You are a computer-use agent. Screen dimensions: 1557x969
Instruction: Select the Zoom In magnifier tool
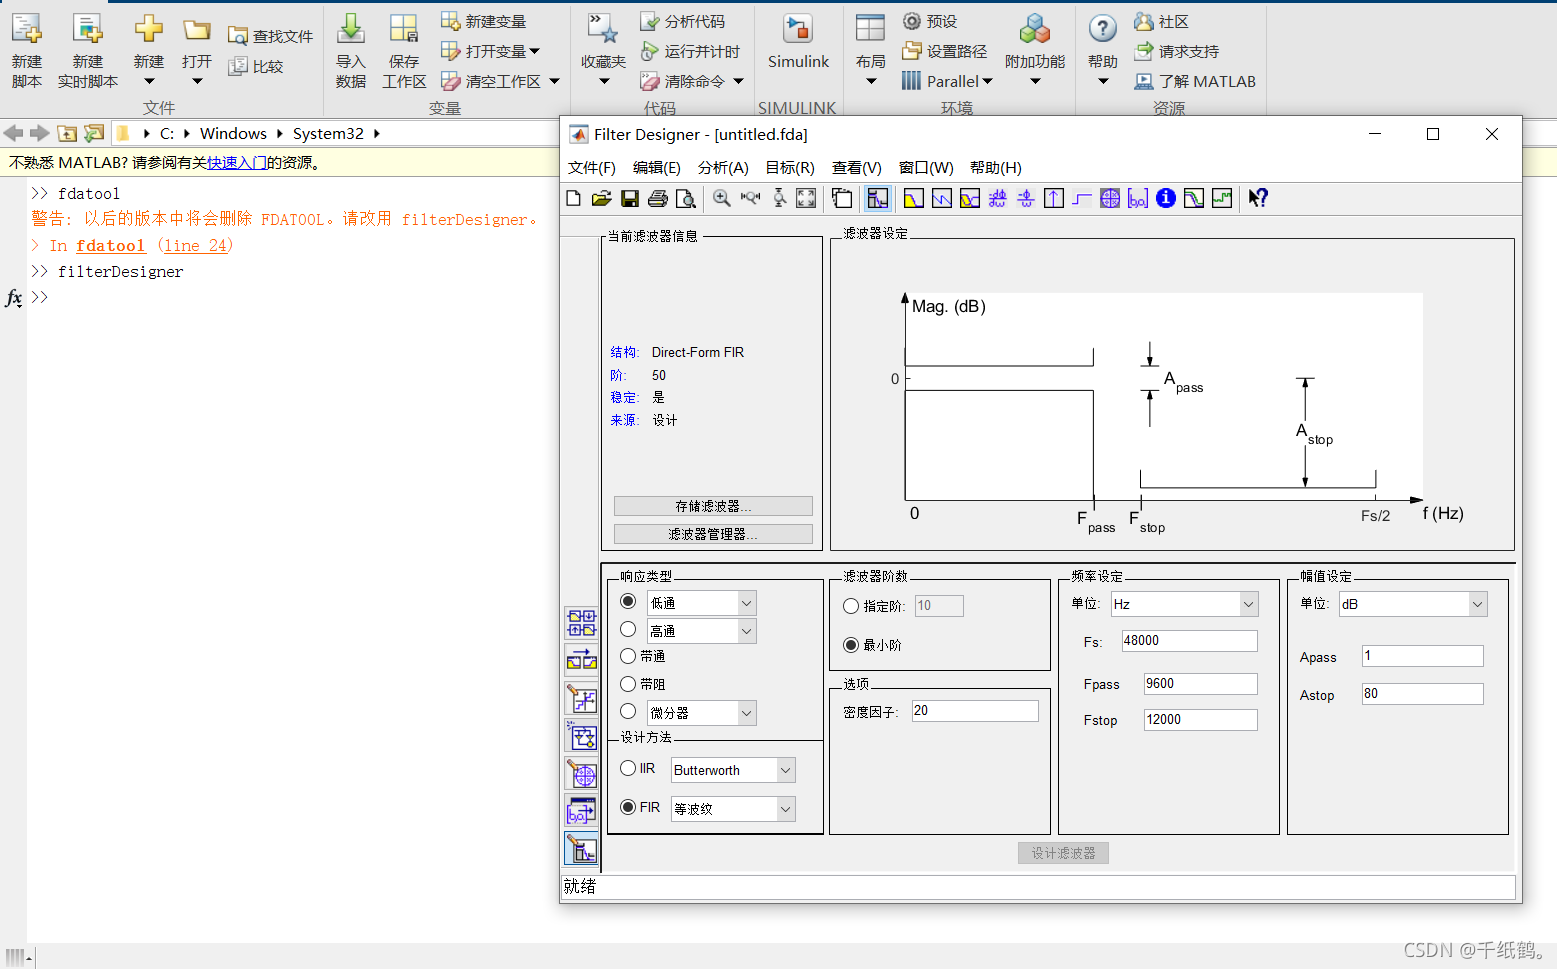[722, 198]
